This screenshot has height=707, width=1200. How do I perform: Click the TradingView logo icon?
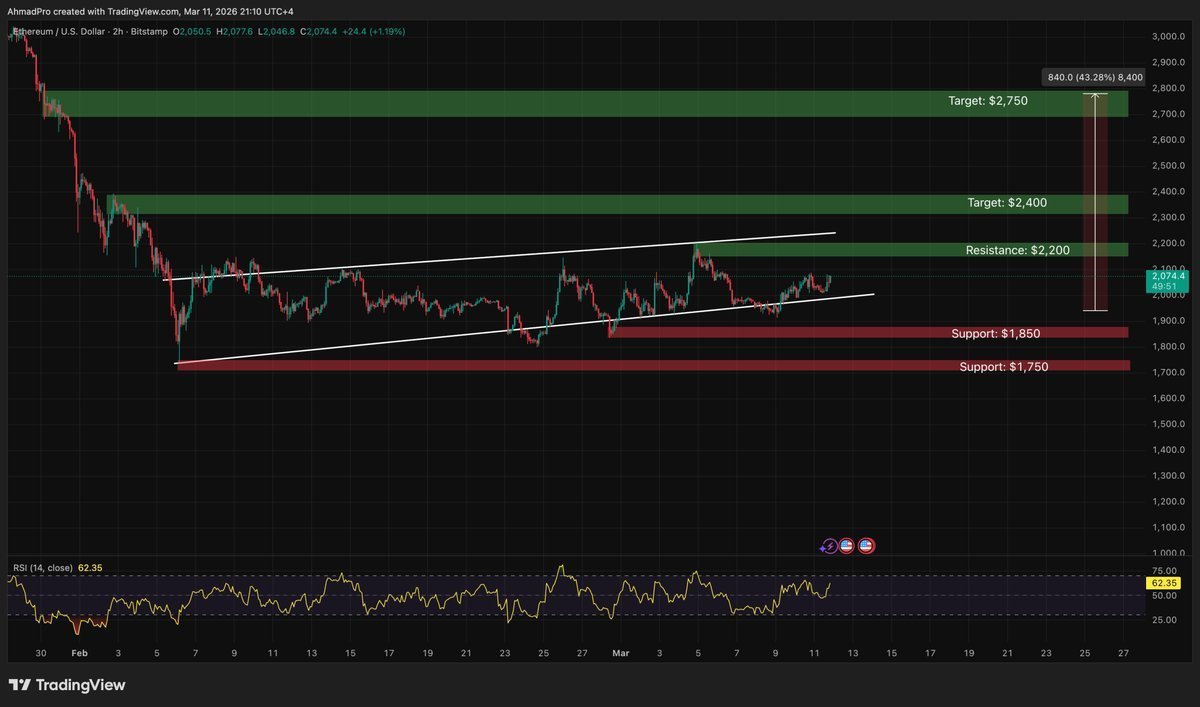click(19, 685)
